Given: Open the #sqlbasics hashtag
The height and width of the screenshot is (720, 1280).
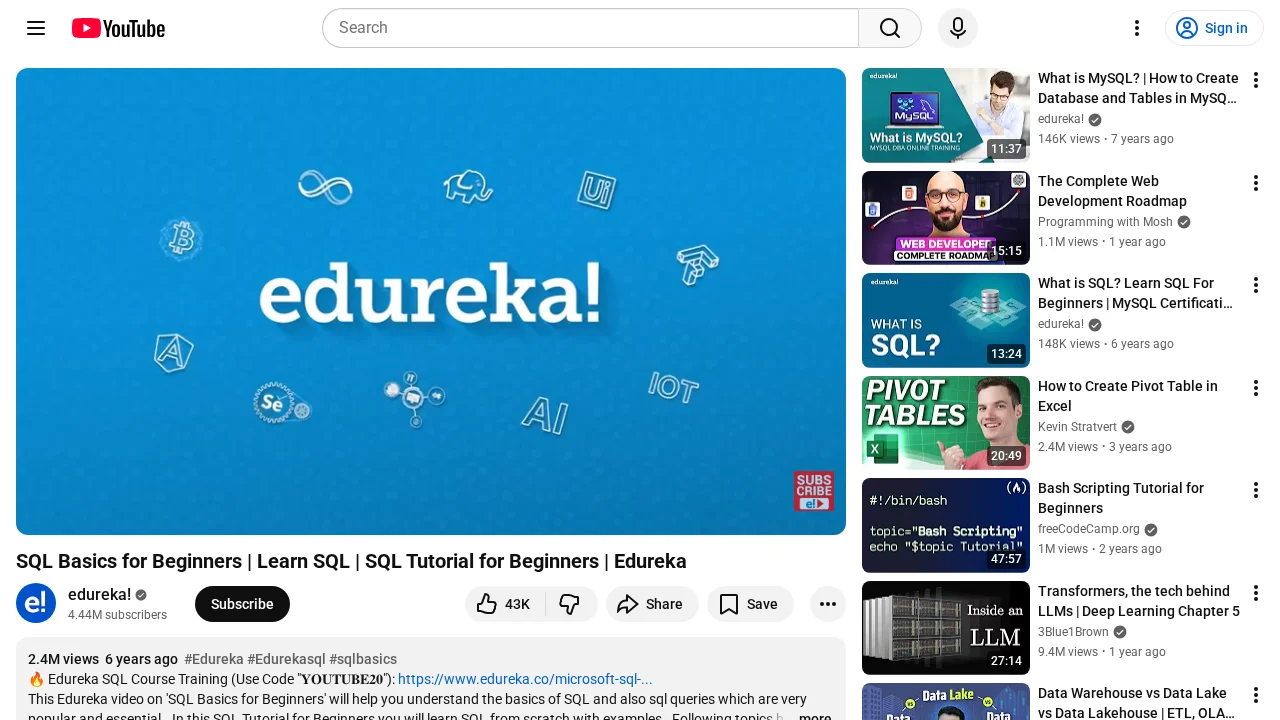Looking at the screenshot, I should [x=363, y=659].
